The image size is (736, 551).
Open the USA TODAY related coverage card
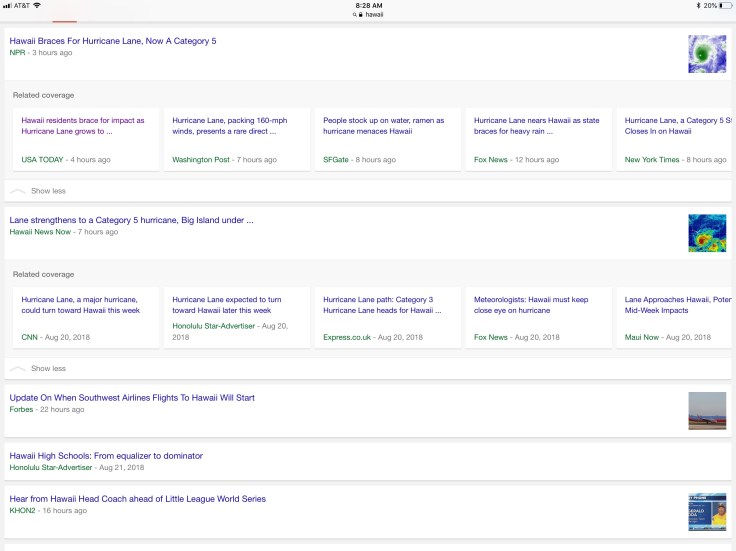pyautogui.click(x=83, y=139)
